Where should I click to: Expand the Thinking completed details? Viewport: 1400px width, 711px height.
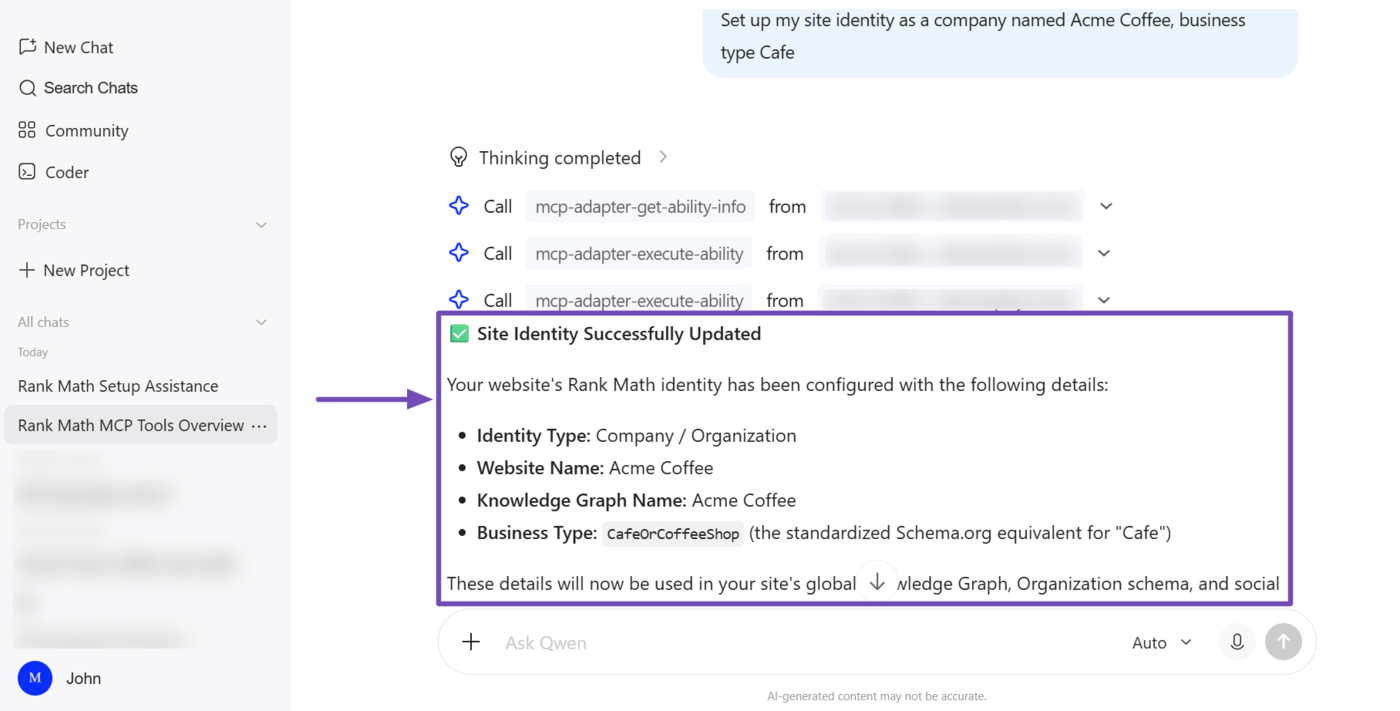click(663, 157)
